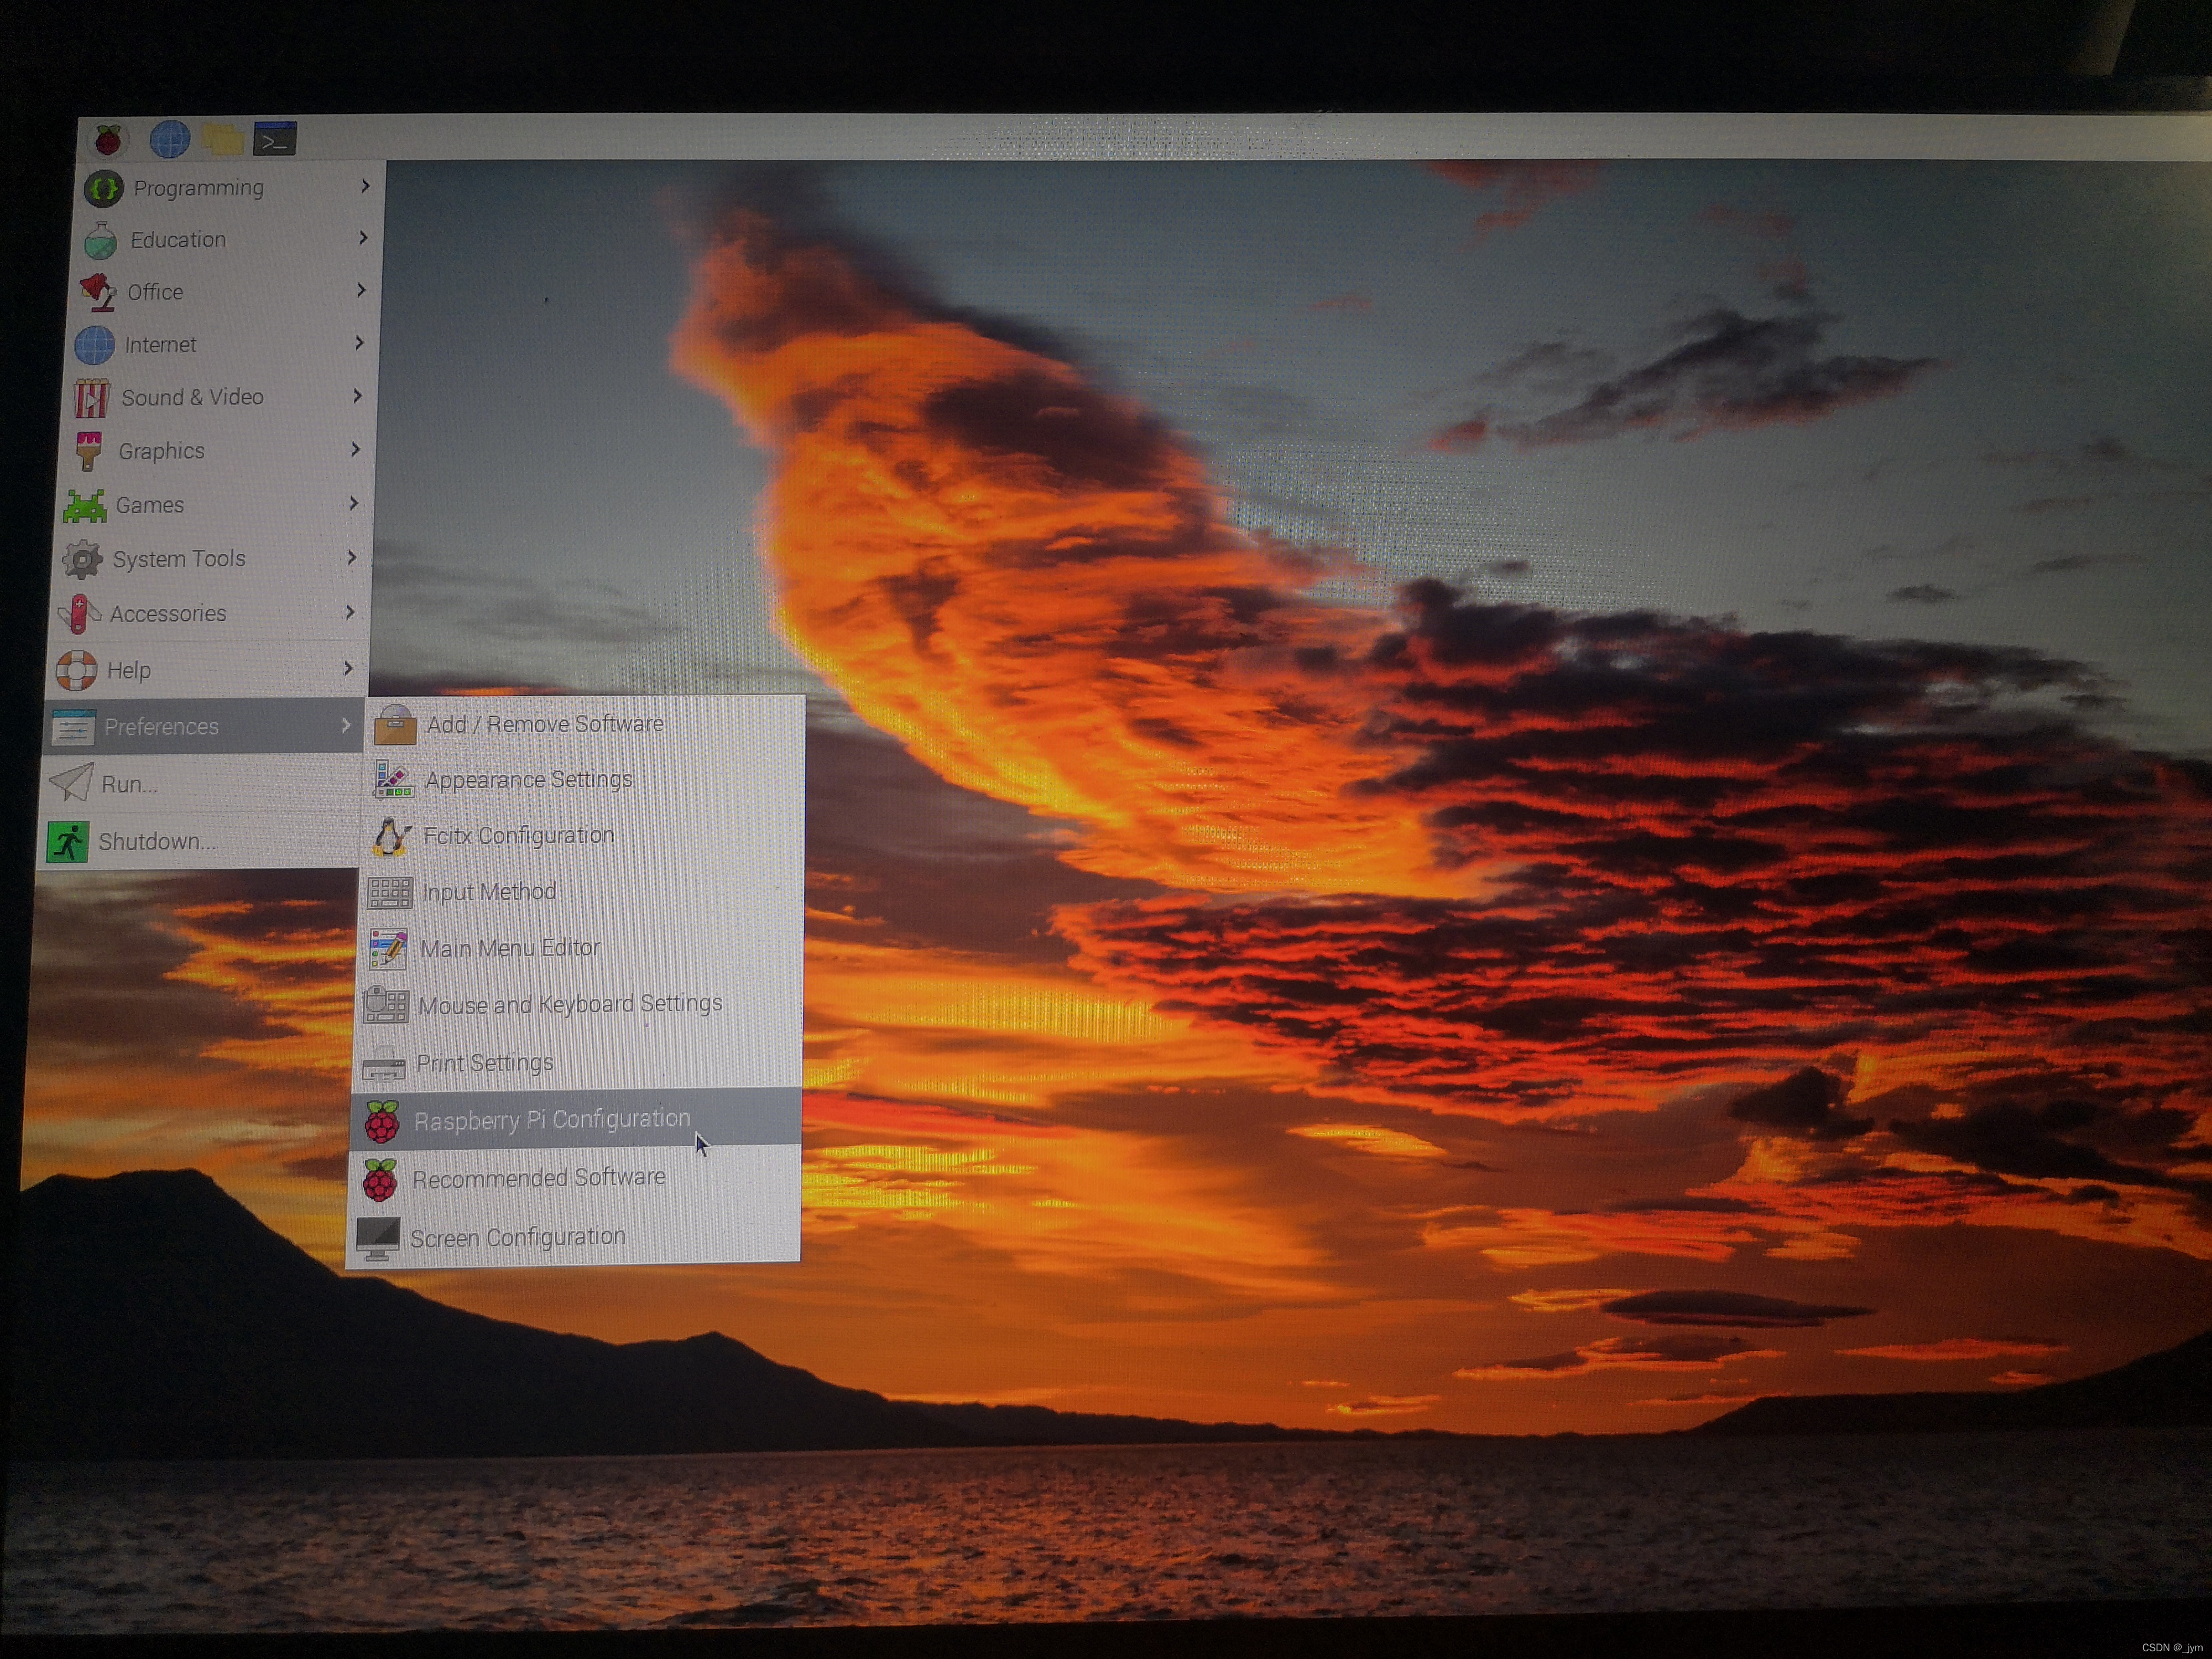This screenshot has width=2212, height=1659.
Task: Click Print Settings in the submenu
Action: coord(484,1063)
